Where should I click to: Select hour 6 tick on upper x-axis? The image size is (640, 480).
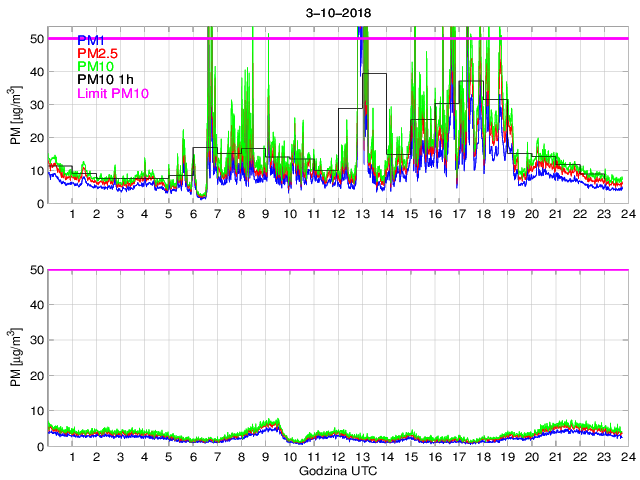click(193, 214)
